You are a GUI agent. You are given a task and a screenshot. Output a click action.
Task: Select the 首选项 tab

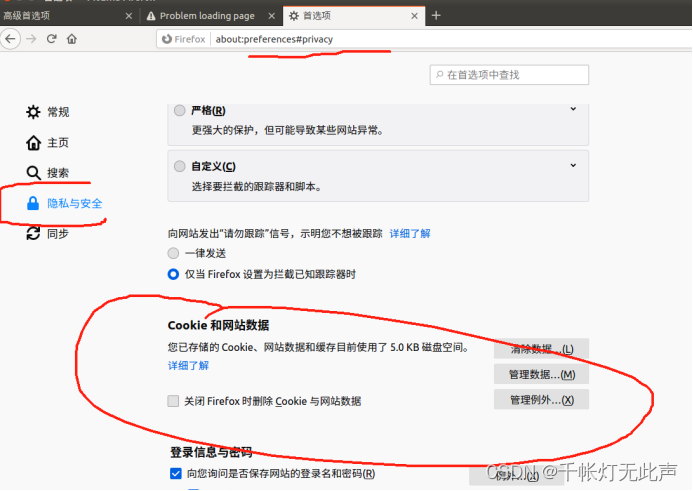[x=354, y=16]
